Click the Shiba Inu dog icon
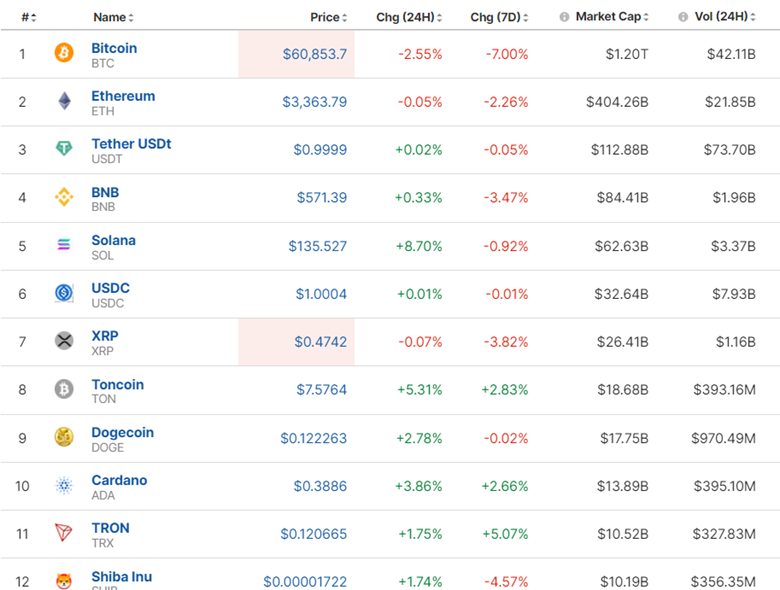 click(x=64, y=581)
